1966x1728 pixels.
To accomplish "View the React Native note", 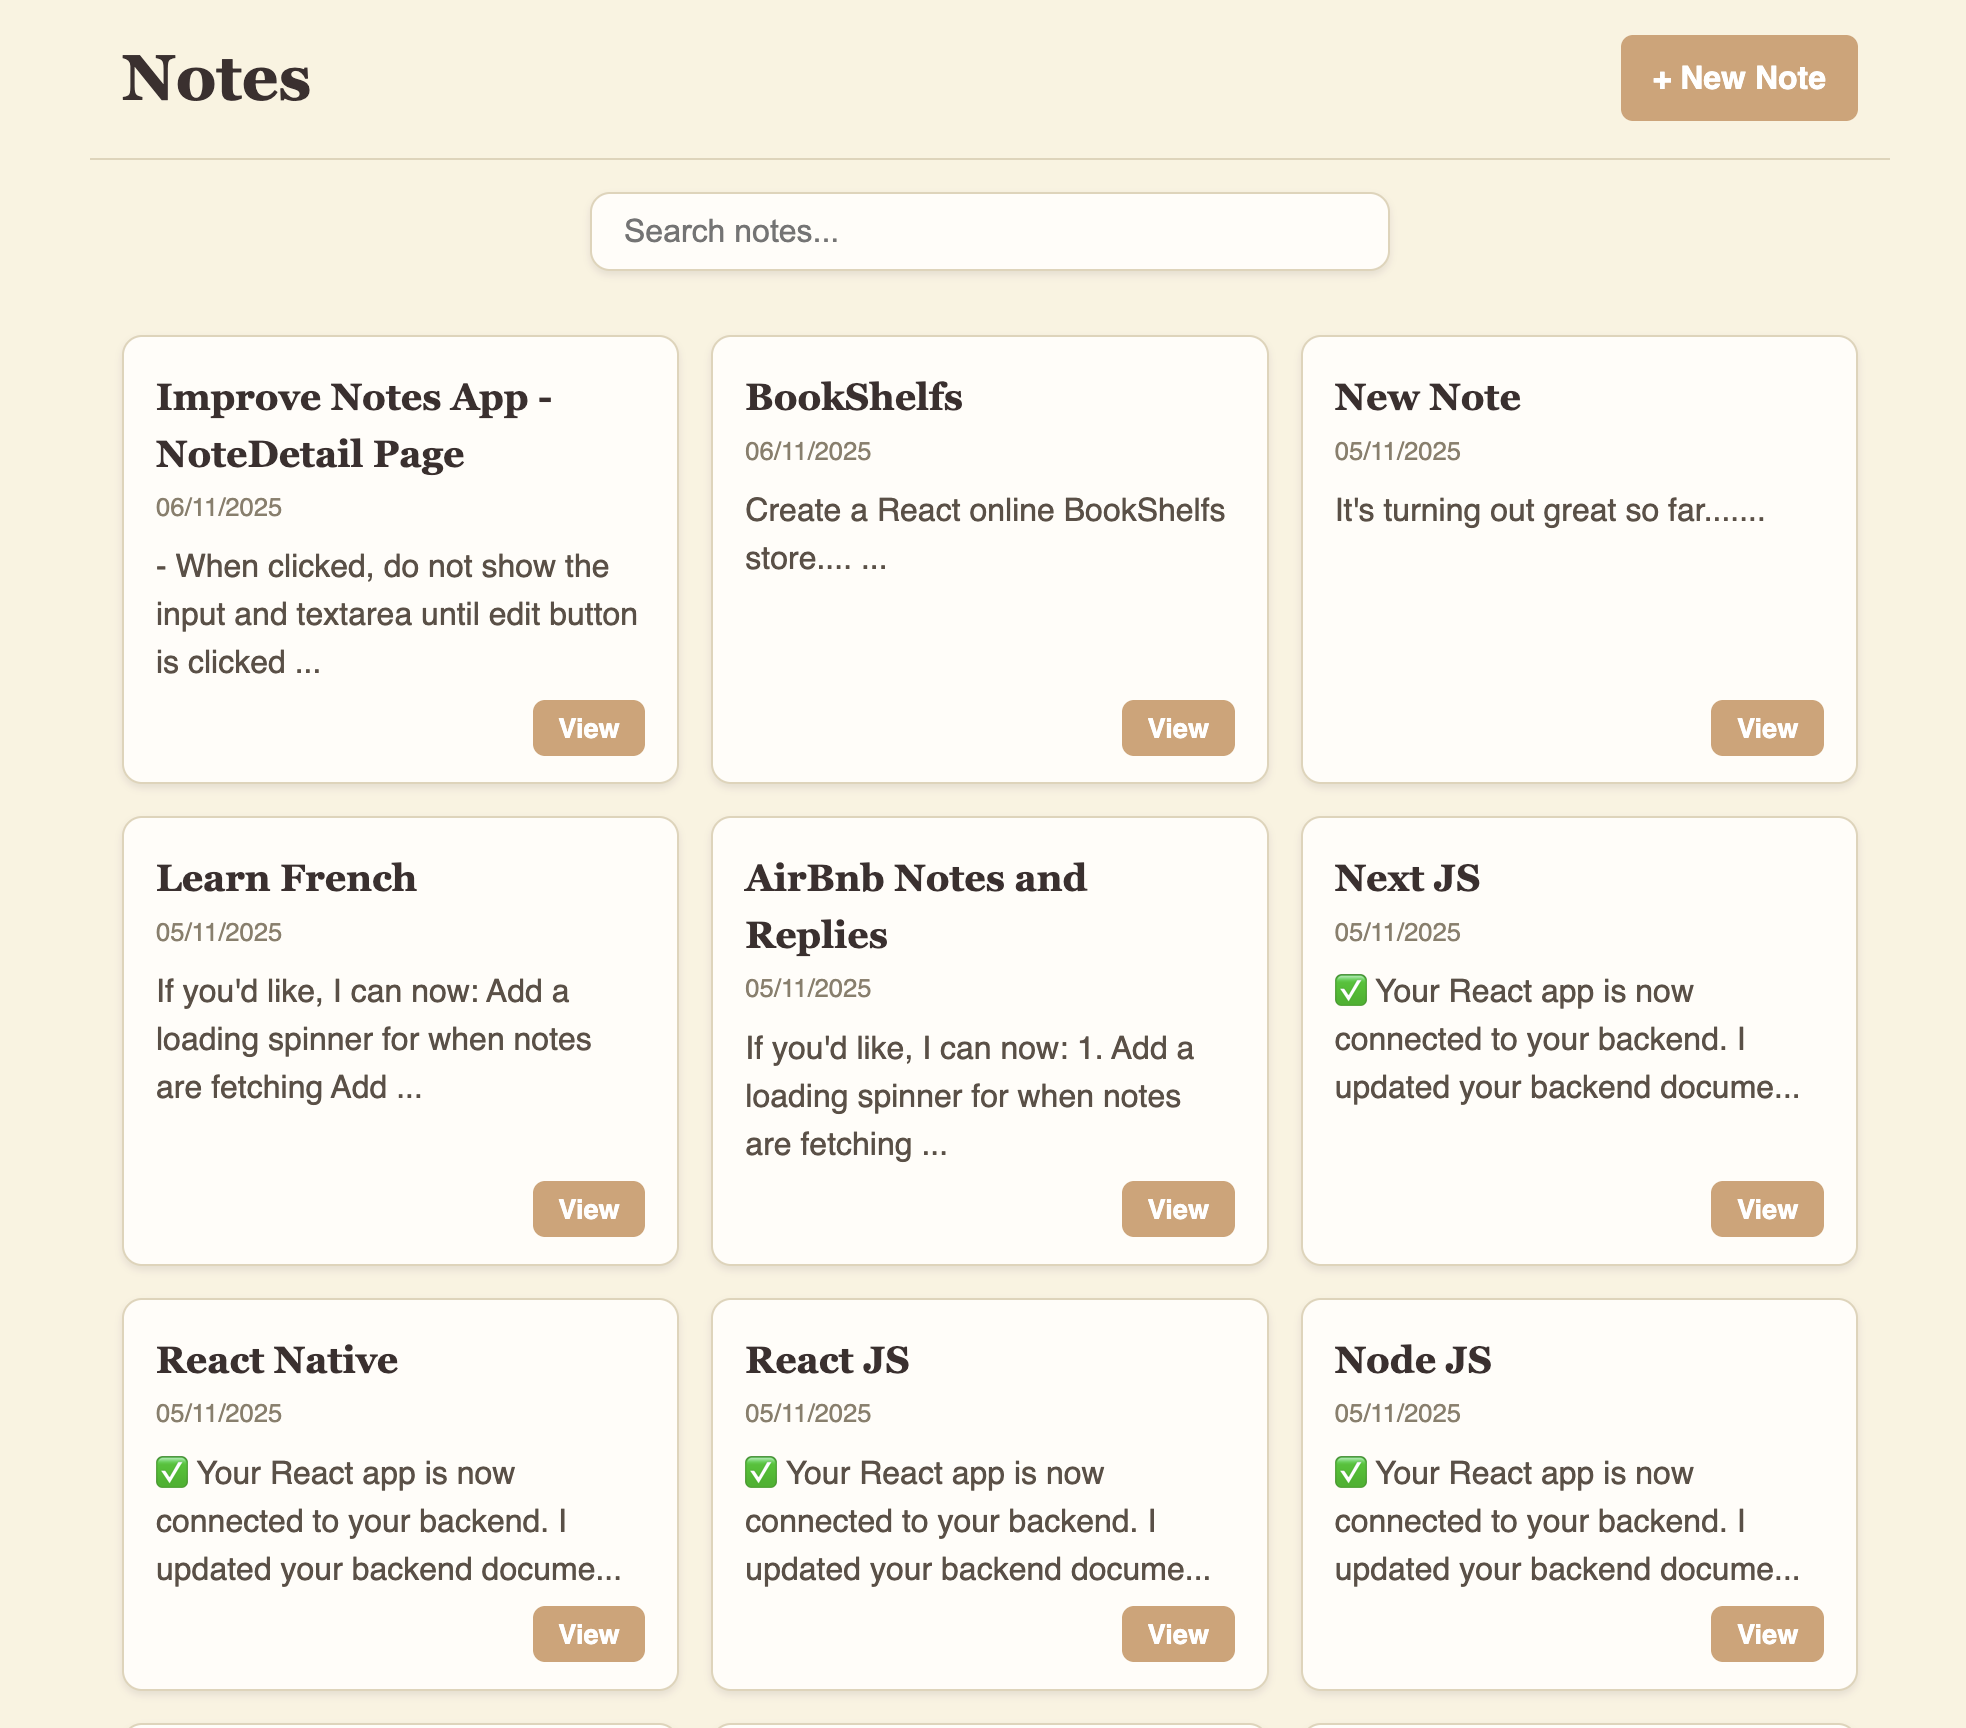I will [x=588, y=1634].
